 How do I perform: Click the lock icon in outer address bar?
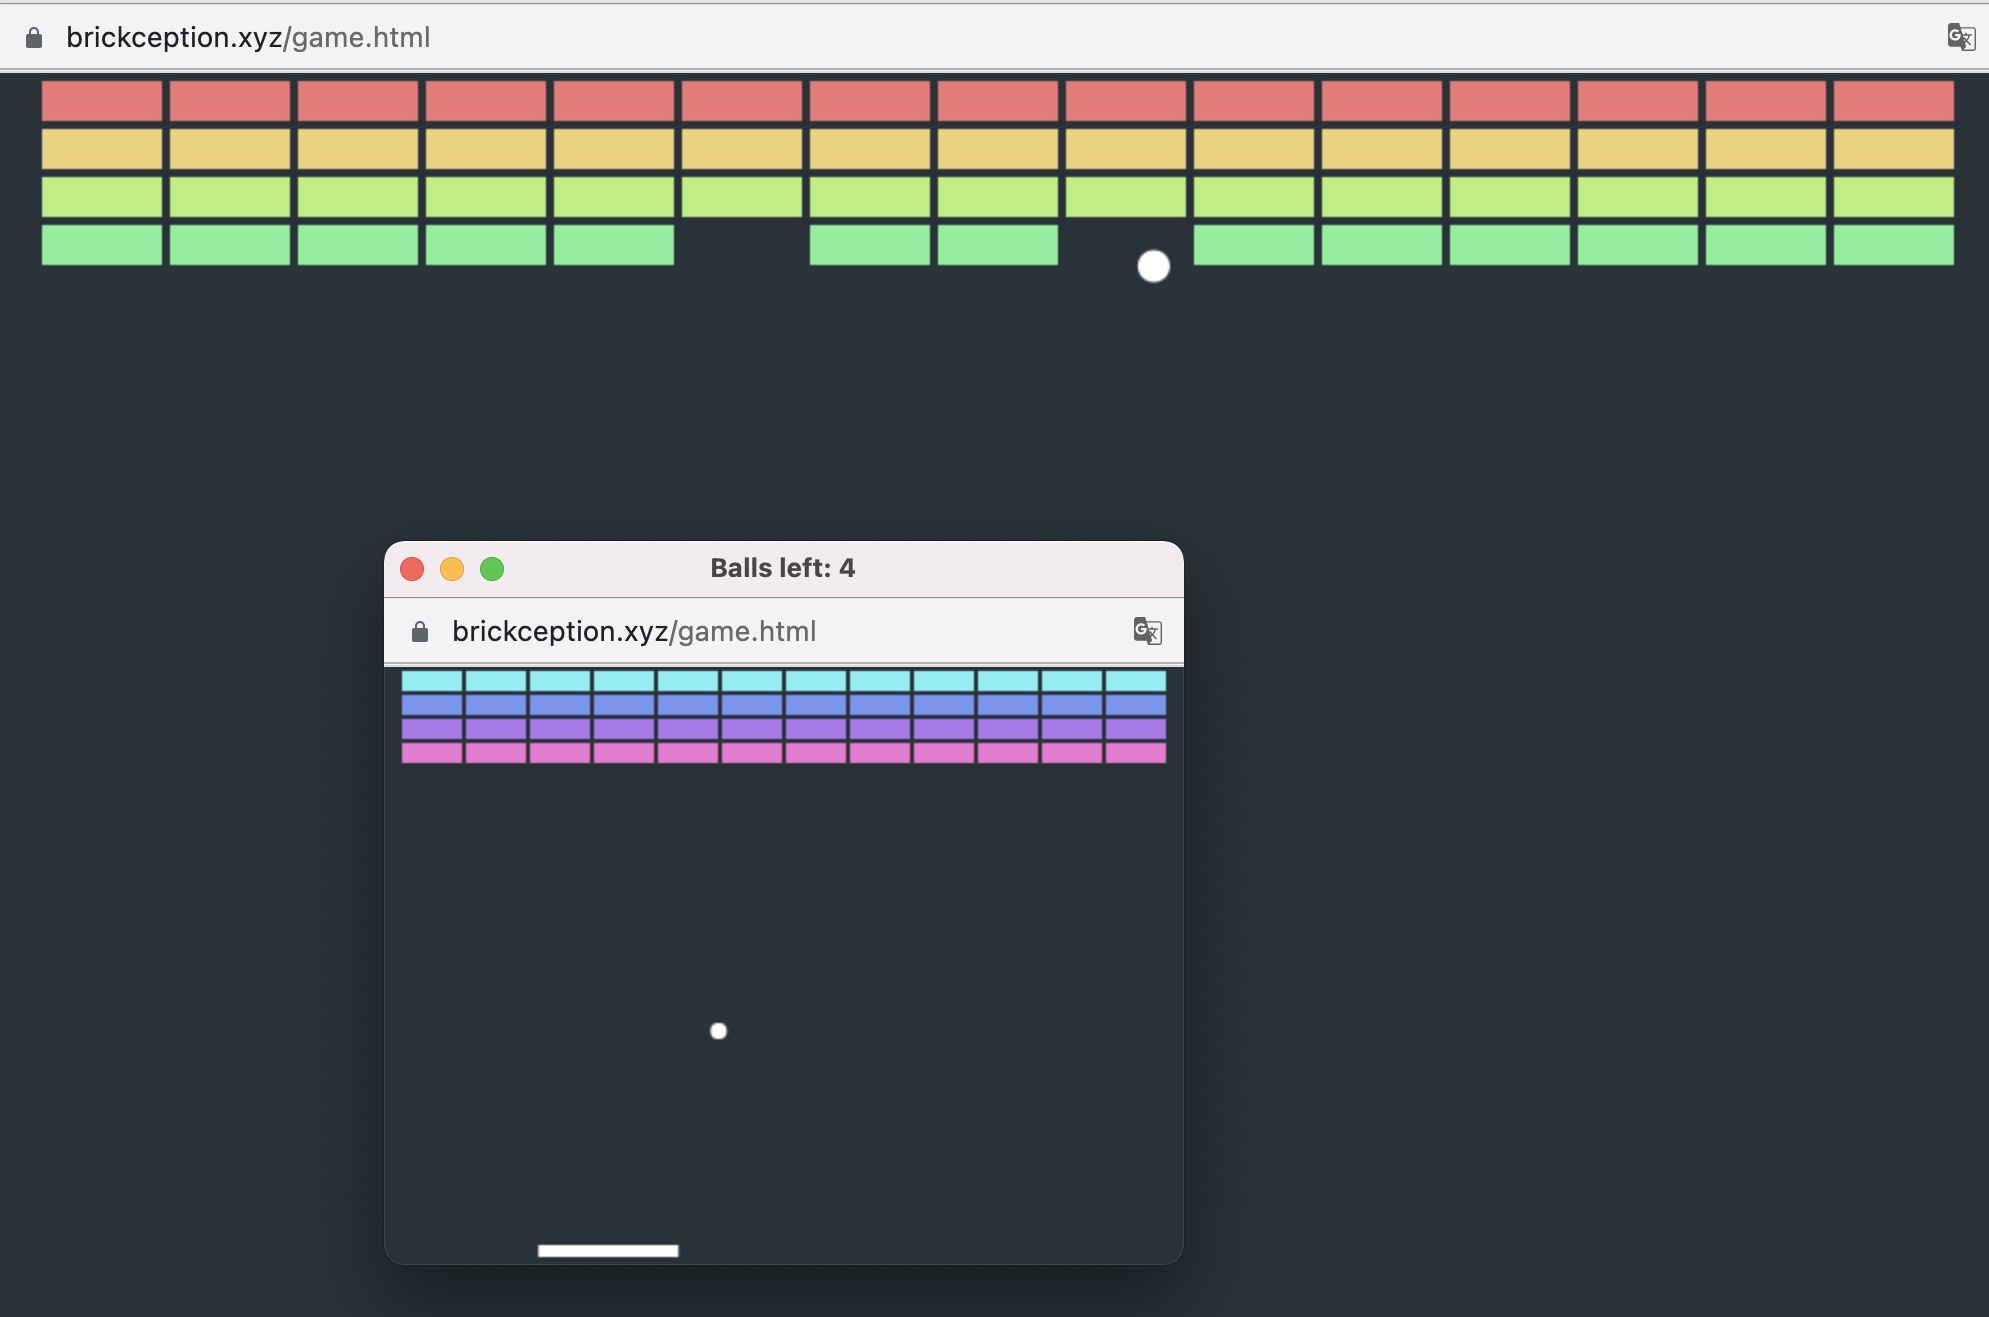pos(34,38)
